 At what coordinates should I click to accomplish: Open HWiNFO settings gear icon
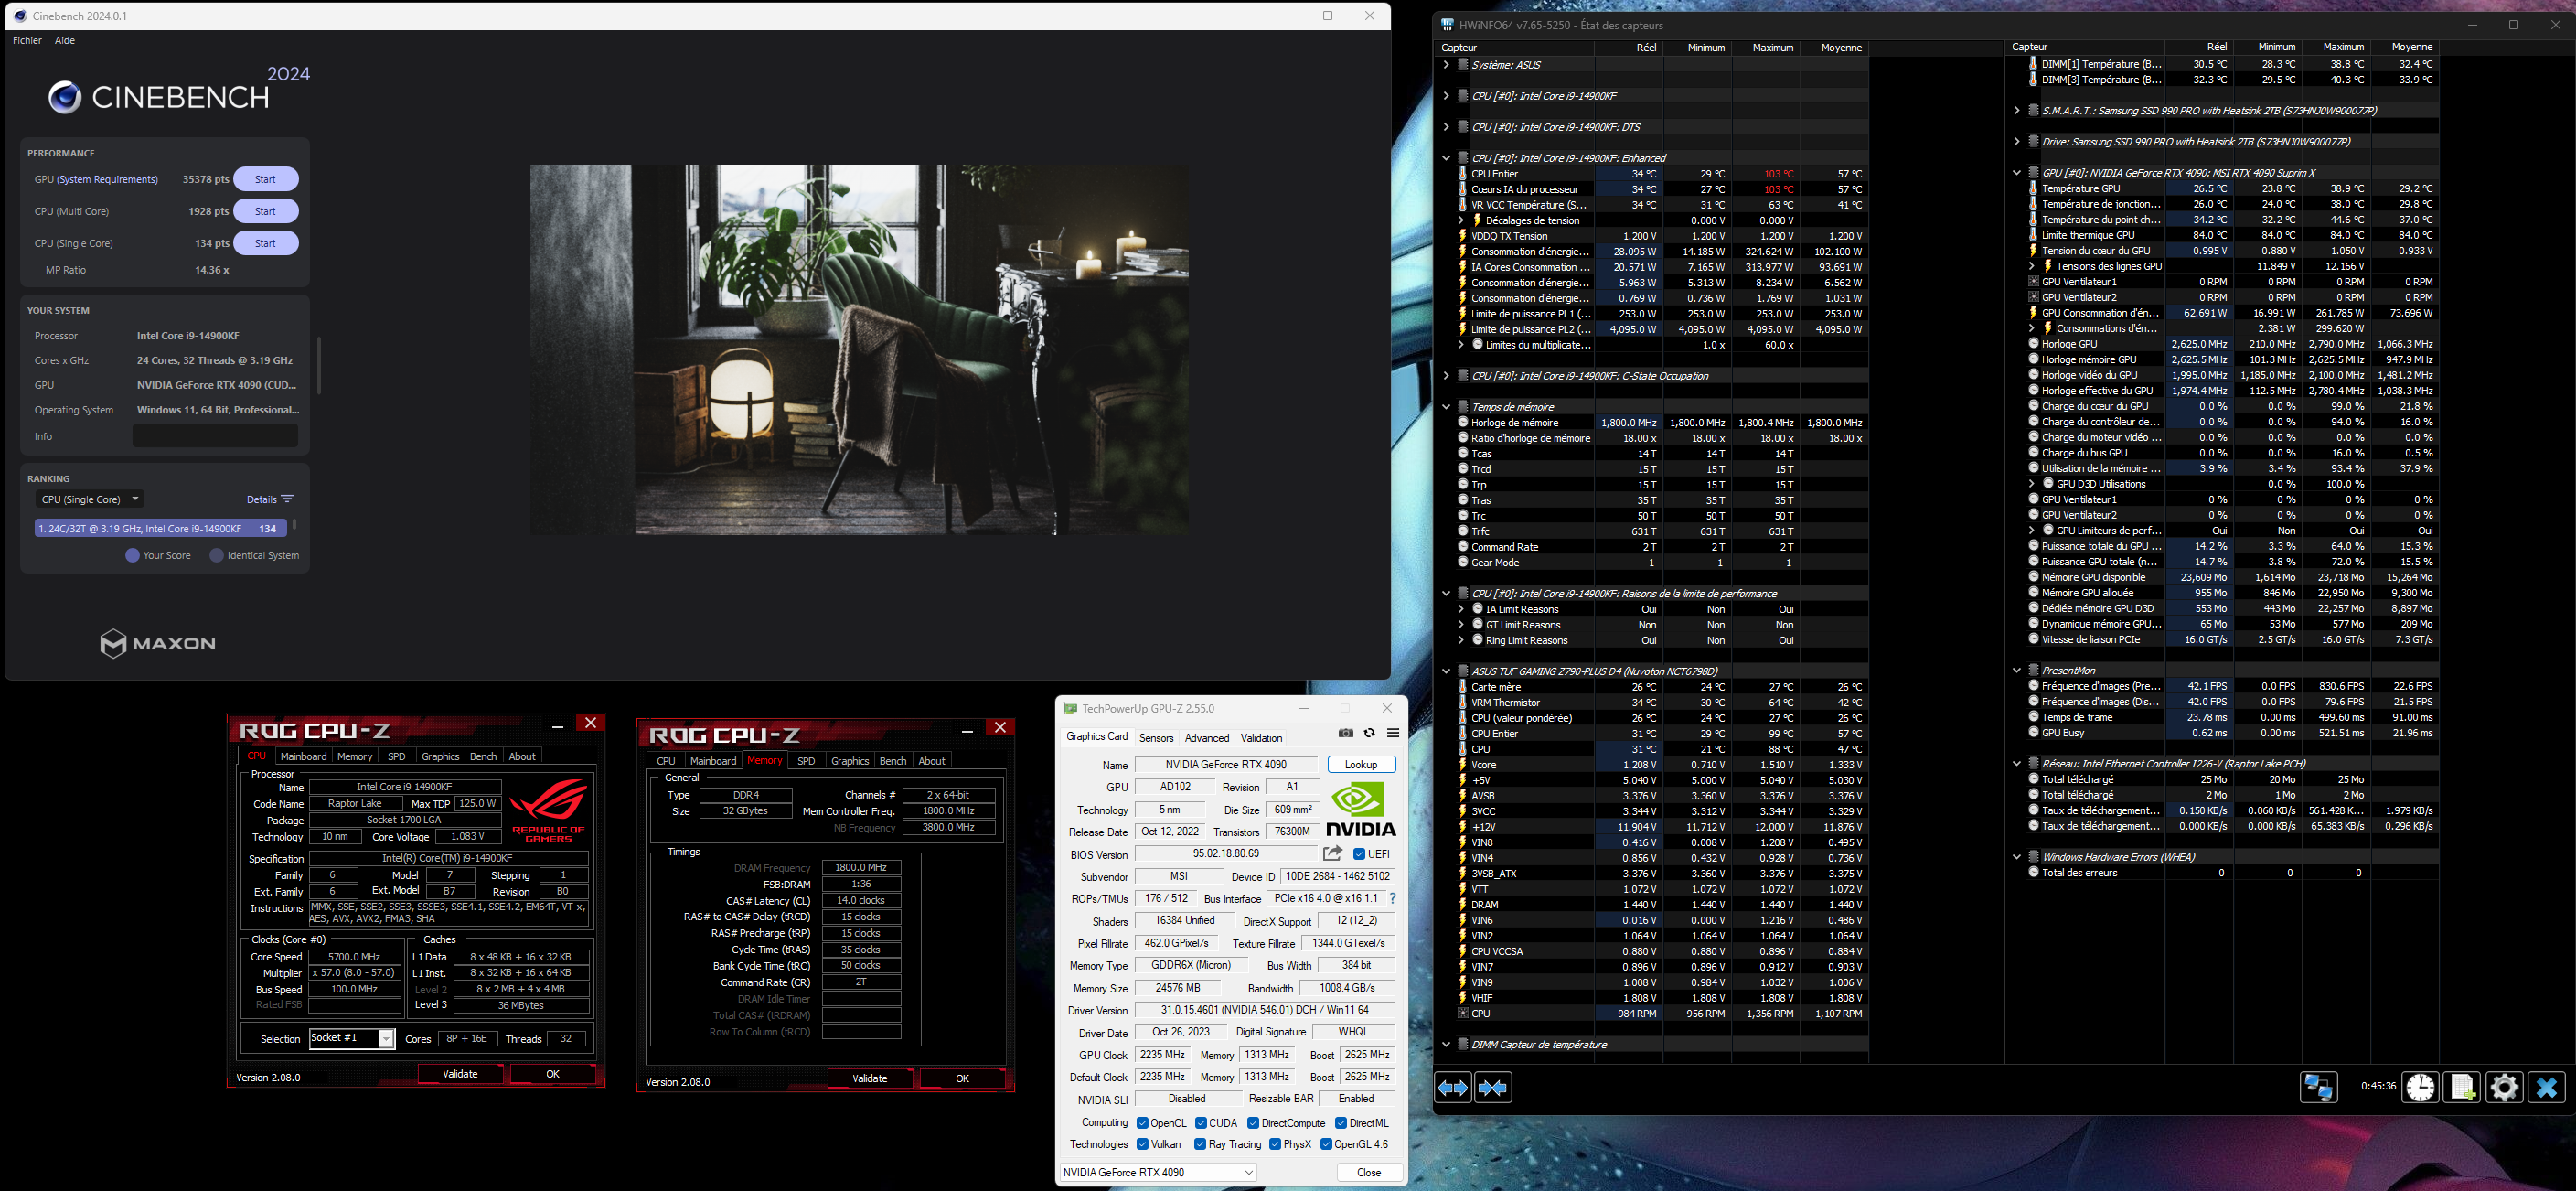tap(2504, 1086)
